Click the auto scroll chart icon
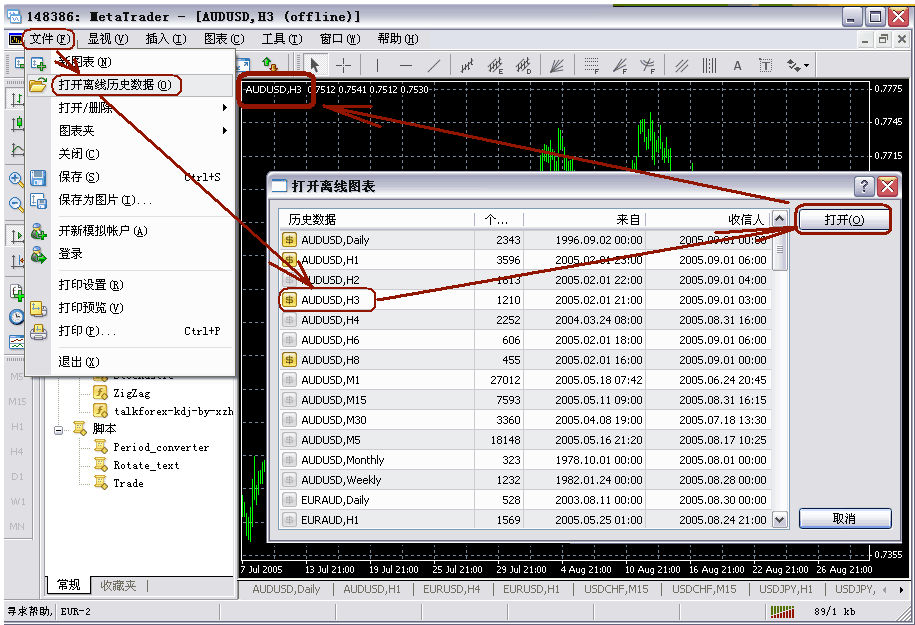 click(x=17, y=236)
